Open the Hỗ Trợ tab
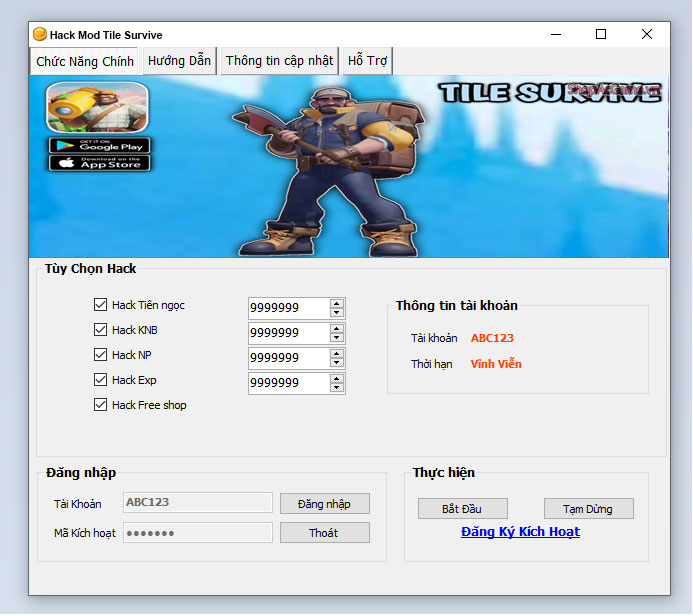 (x=367, y=61)
